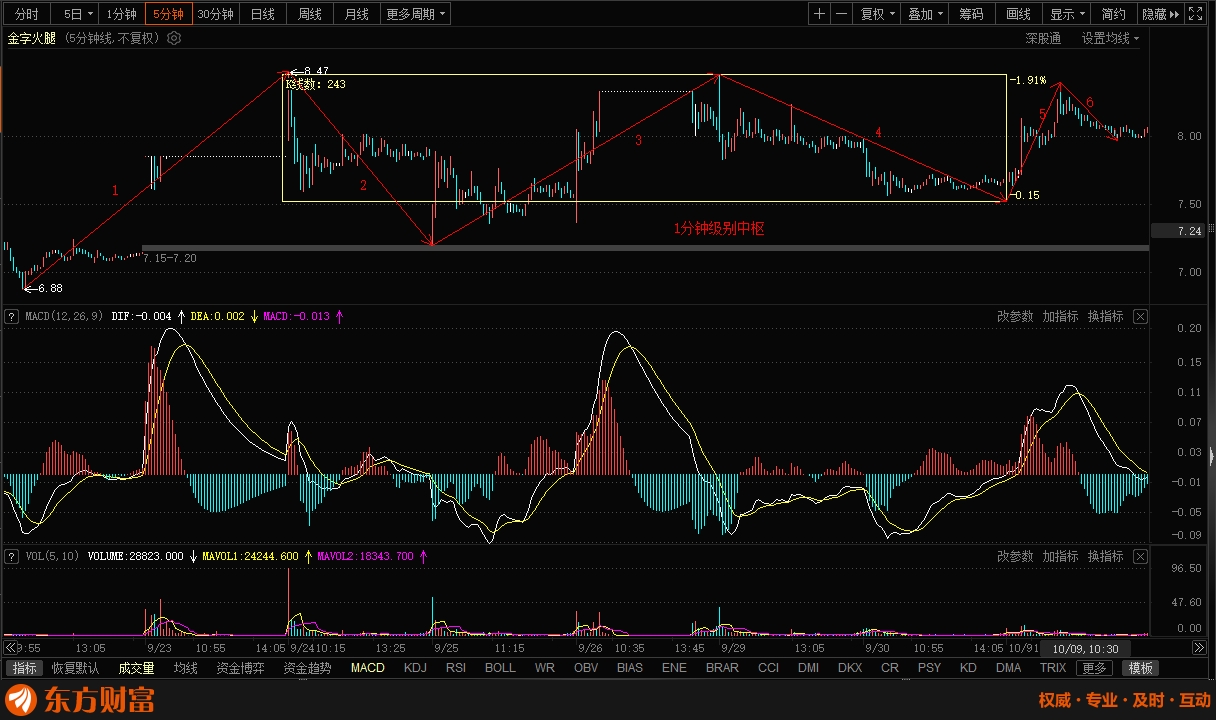Click MACD panel 加指标 button
Image resolution: width=1216 pixels, height=720 pixels.
tap(1060, 317)
